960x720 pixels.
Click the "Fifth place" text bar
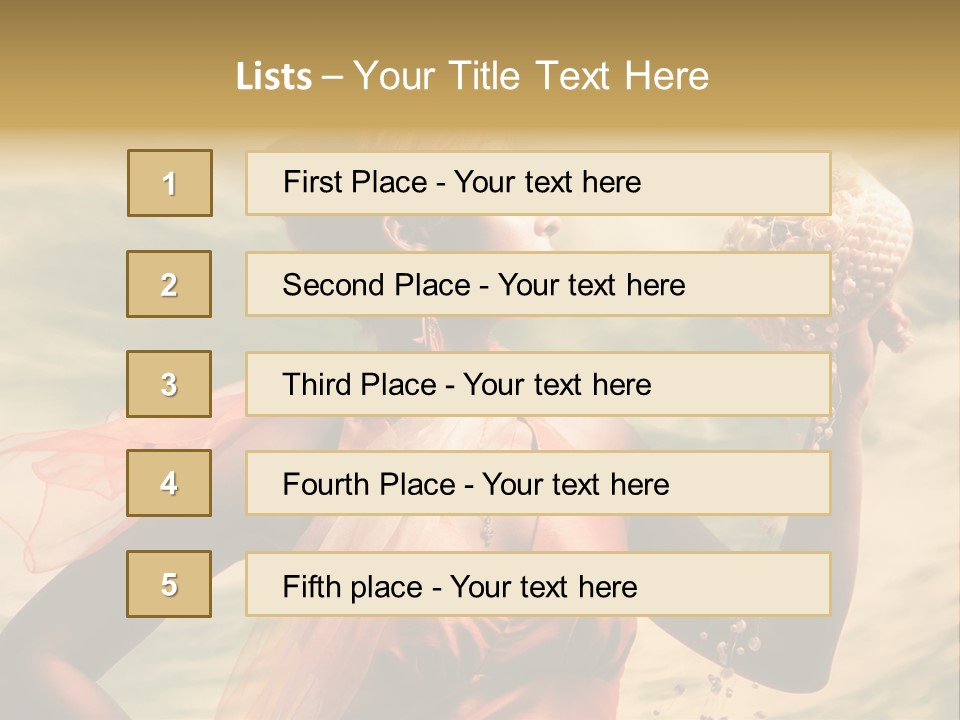(538, 585)
